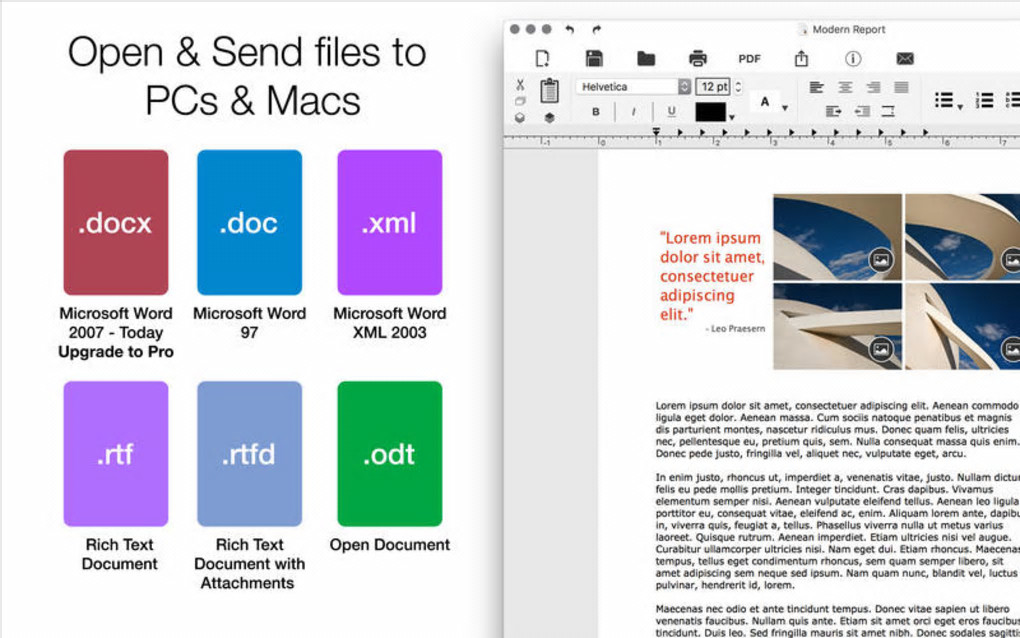Image resolution: width=1020 pixels, height=638 pixels.
Task: Click the black text color swatch
Action: tap(710, 112)
